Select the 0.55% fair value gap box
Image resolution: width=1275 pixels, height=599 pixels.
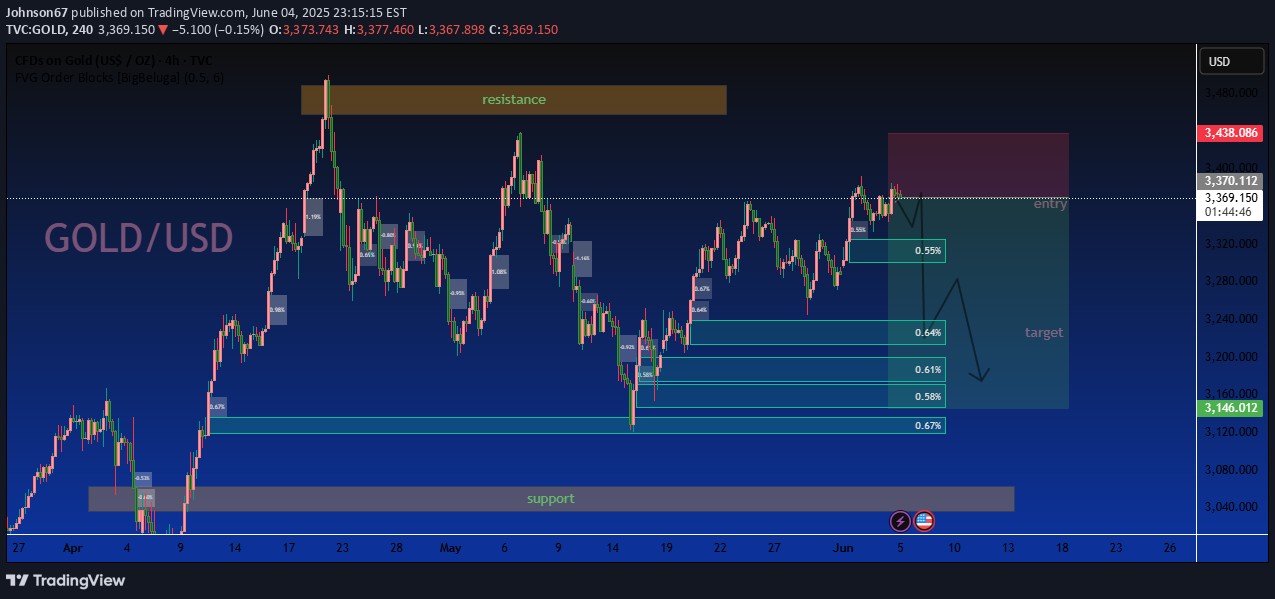click(896, 251)
